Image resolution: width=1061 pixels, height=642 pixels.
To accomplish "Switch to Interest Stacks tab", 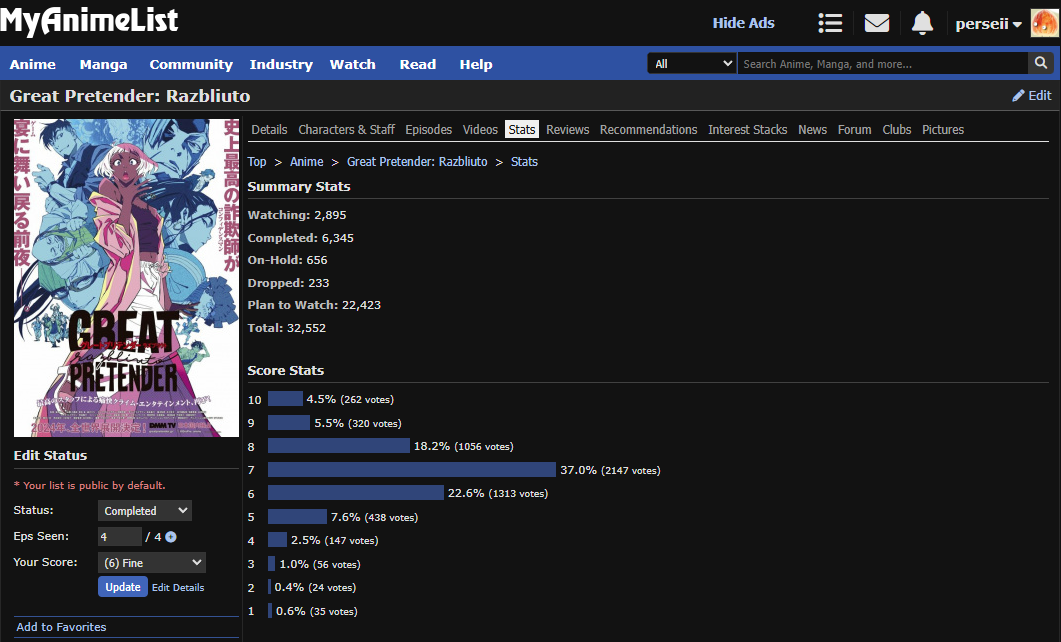I will (x=748, y=129).
